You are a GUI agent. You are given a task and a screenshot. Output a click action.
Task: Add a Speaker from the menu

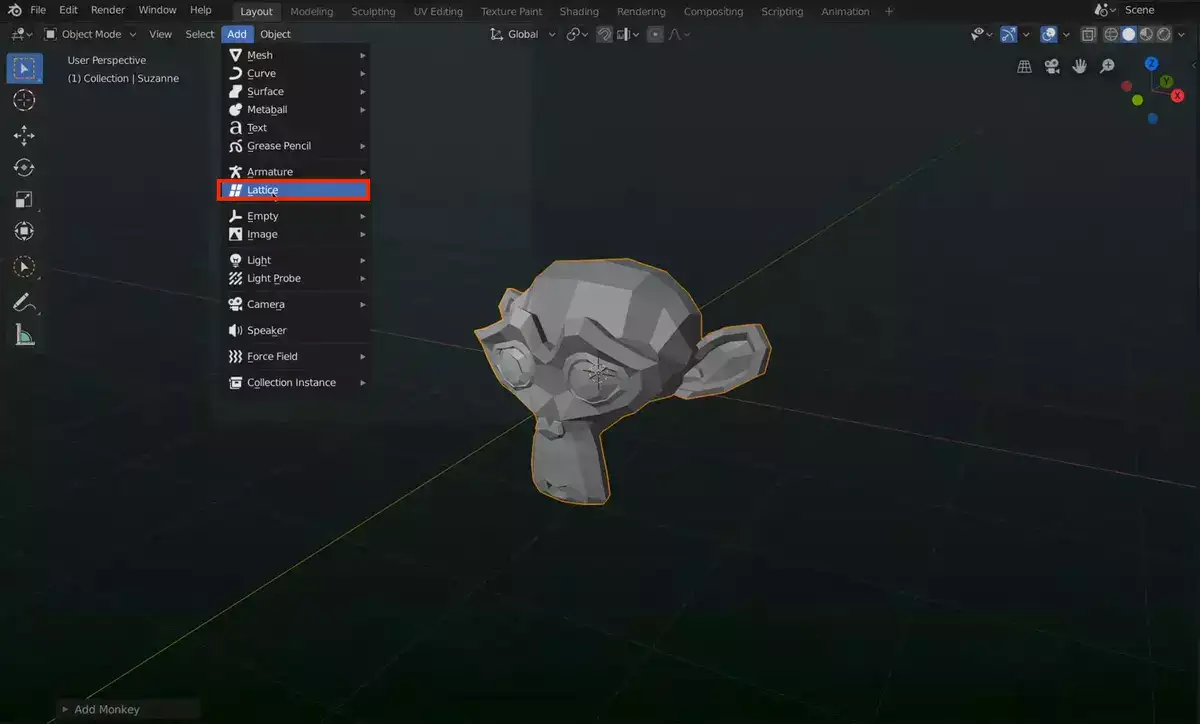point(294,330)
